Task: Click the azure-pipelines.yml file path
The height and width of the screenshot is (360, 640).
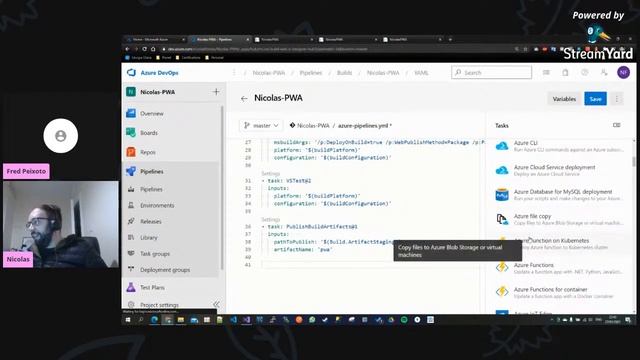Action: click(363, 126)
